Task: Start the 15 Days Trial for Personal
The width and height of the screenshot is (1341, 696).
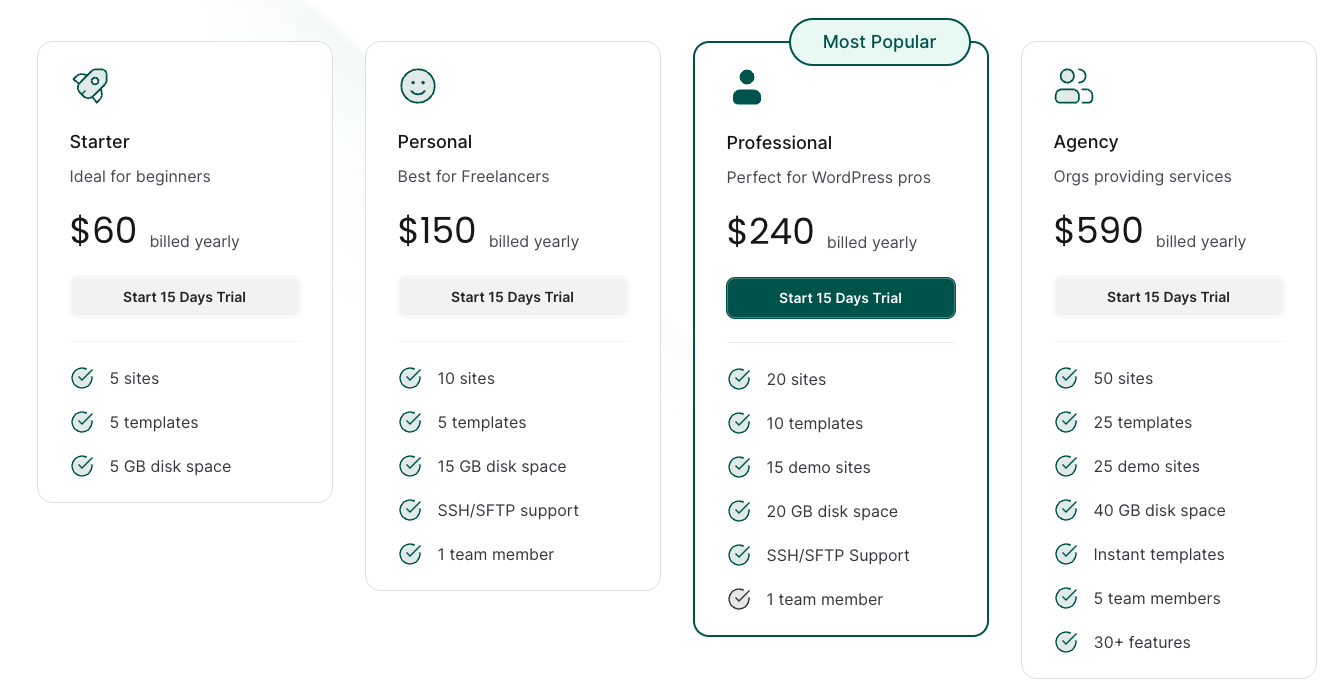Action: [512, 297]
